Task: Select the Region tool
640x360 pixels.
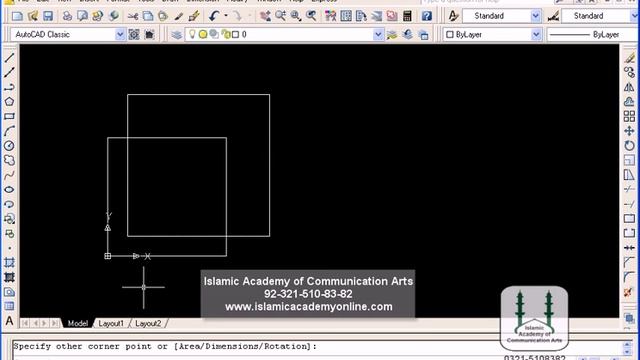Action: pyautogui.click(x=9, y=292)
